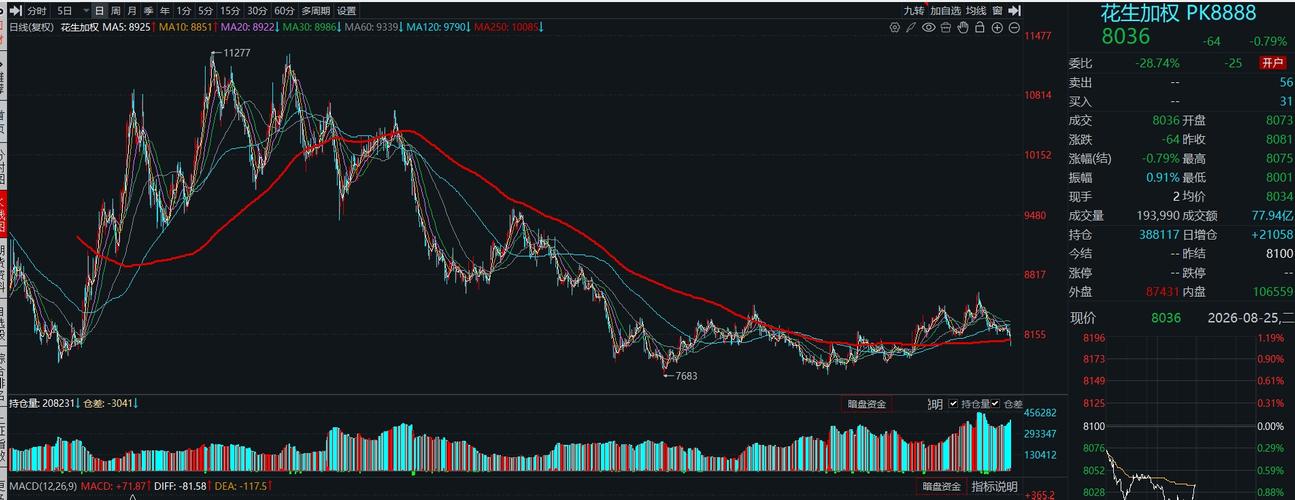Screen dimensions: 1295x500
Task: Click the 外盘 87431 value
Action: 1162,292
